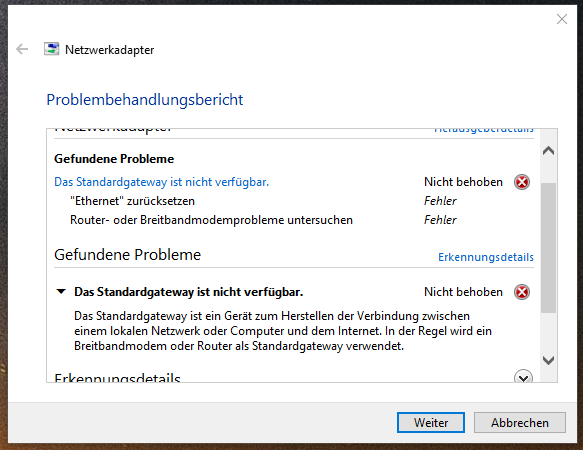Click the 'Nicht behoben' status beside blue link
583x450 pixels.
pyautogui.click(x=463, y=182)
